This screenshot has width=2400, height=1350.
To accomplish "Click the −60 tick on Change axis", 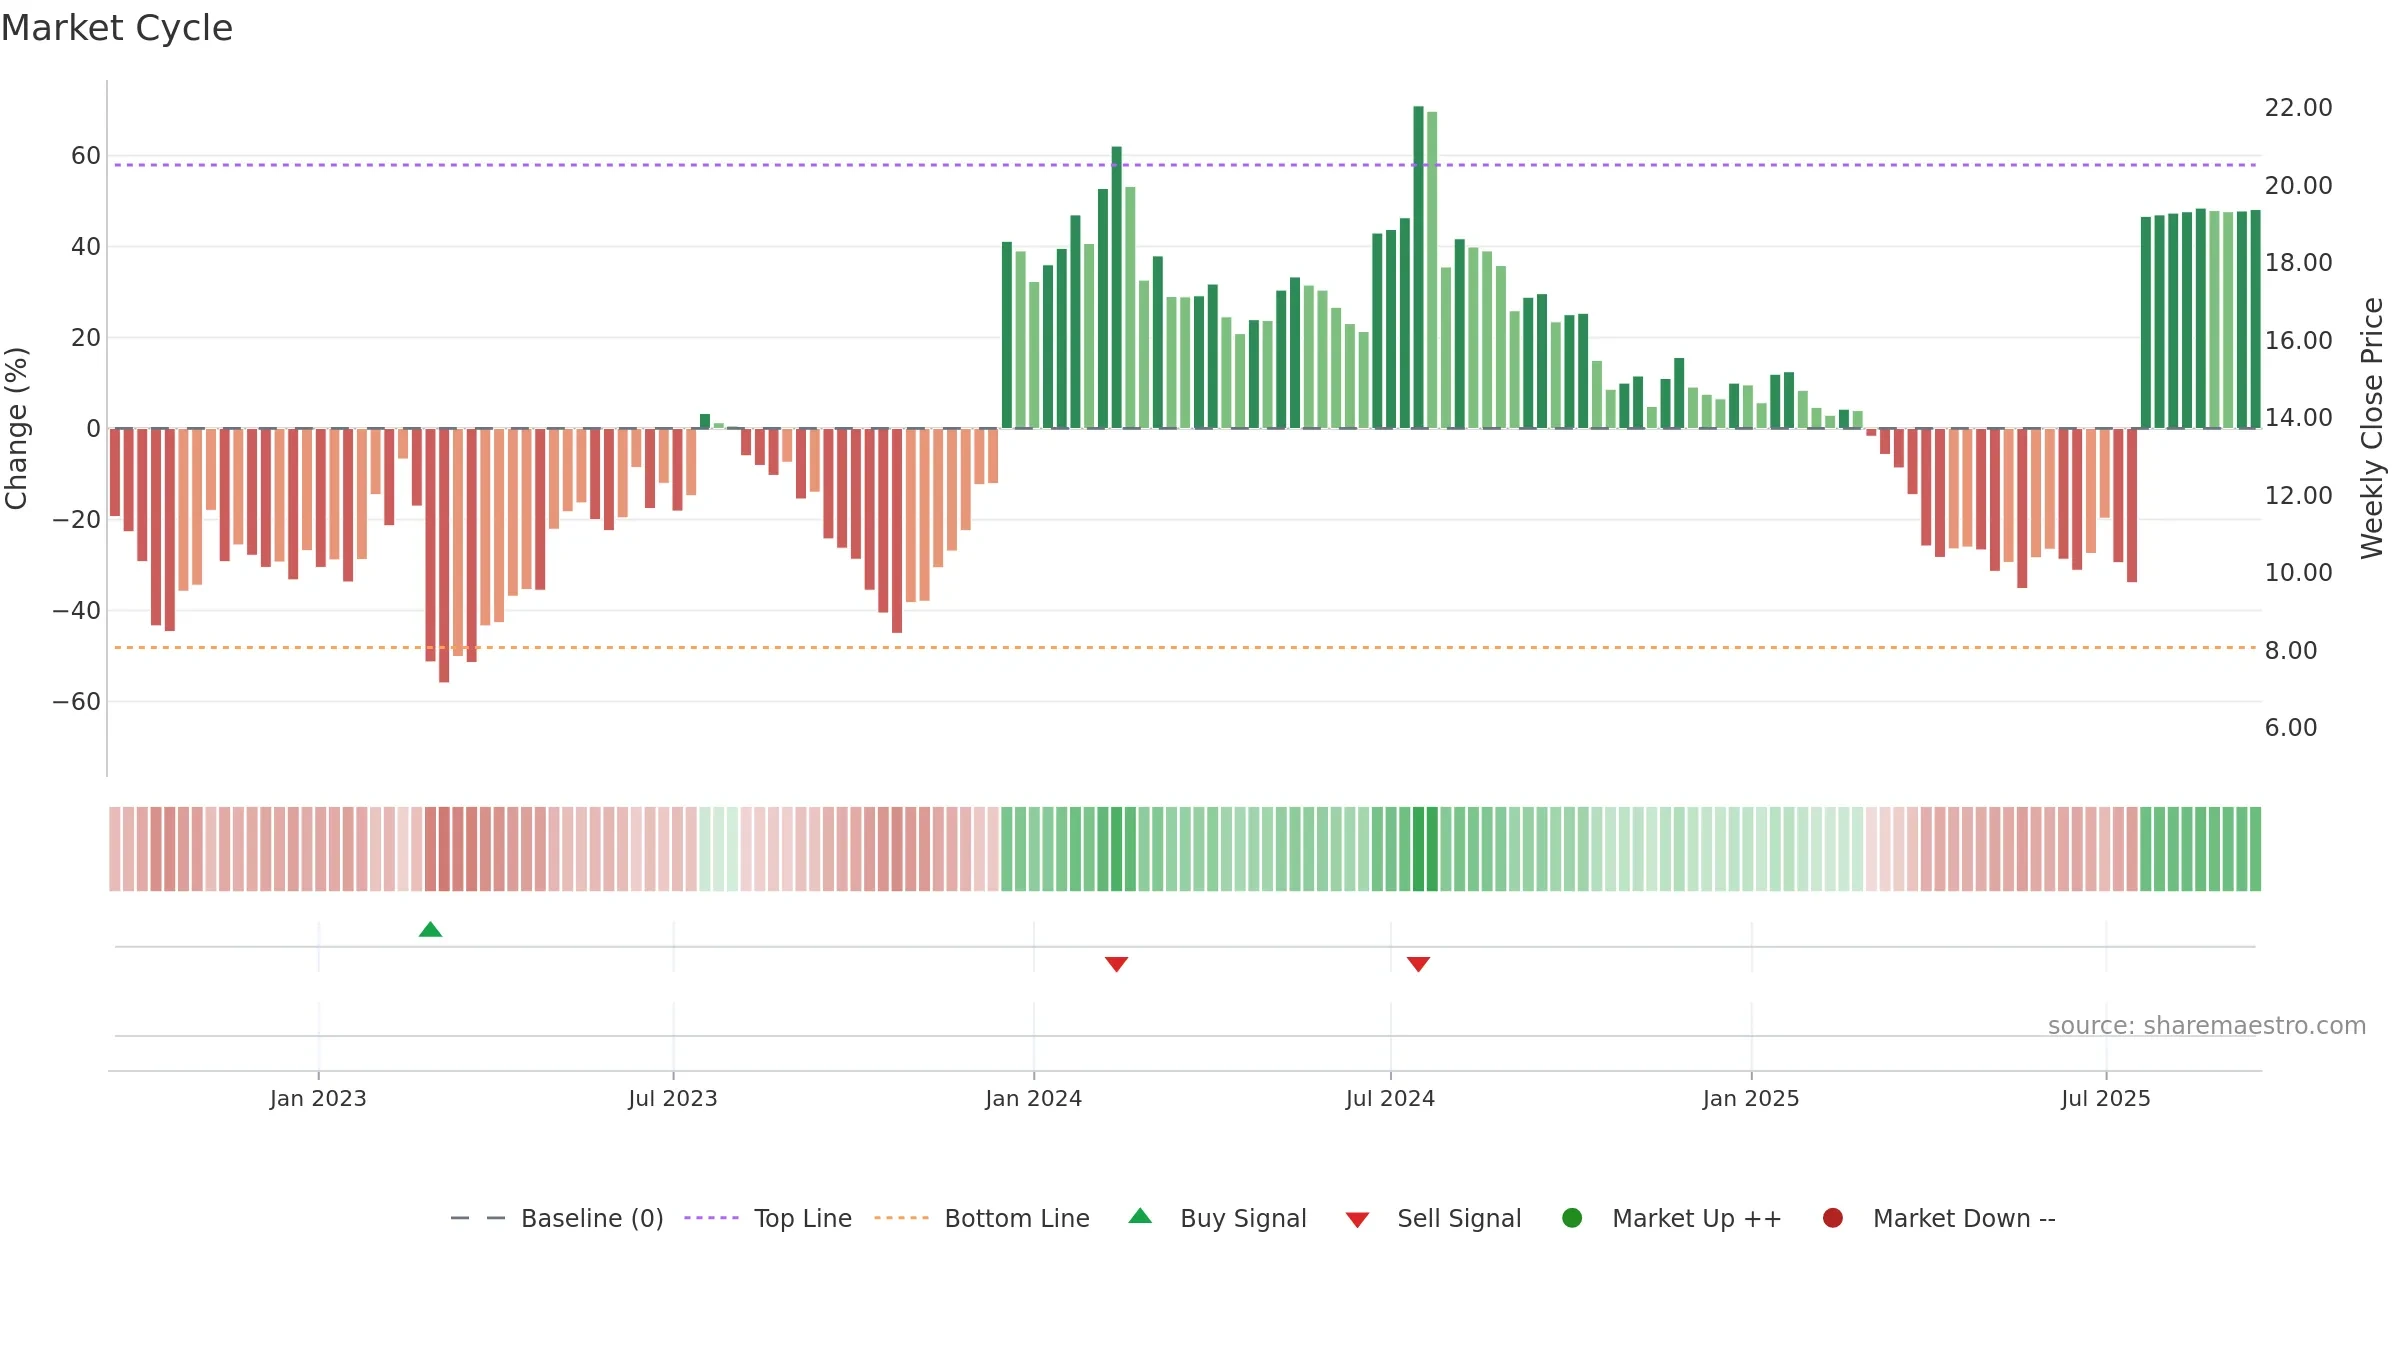I will pos(77,702).
